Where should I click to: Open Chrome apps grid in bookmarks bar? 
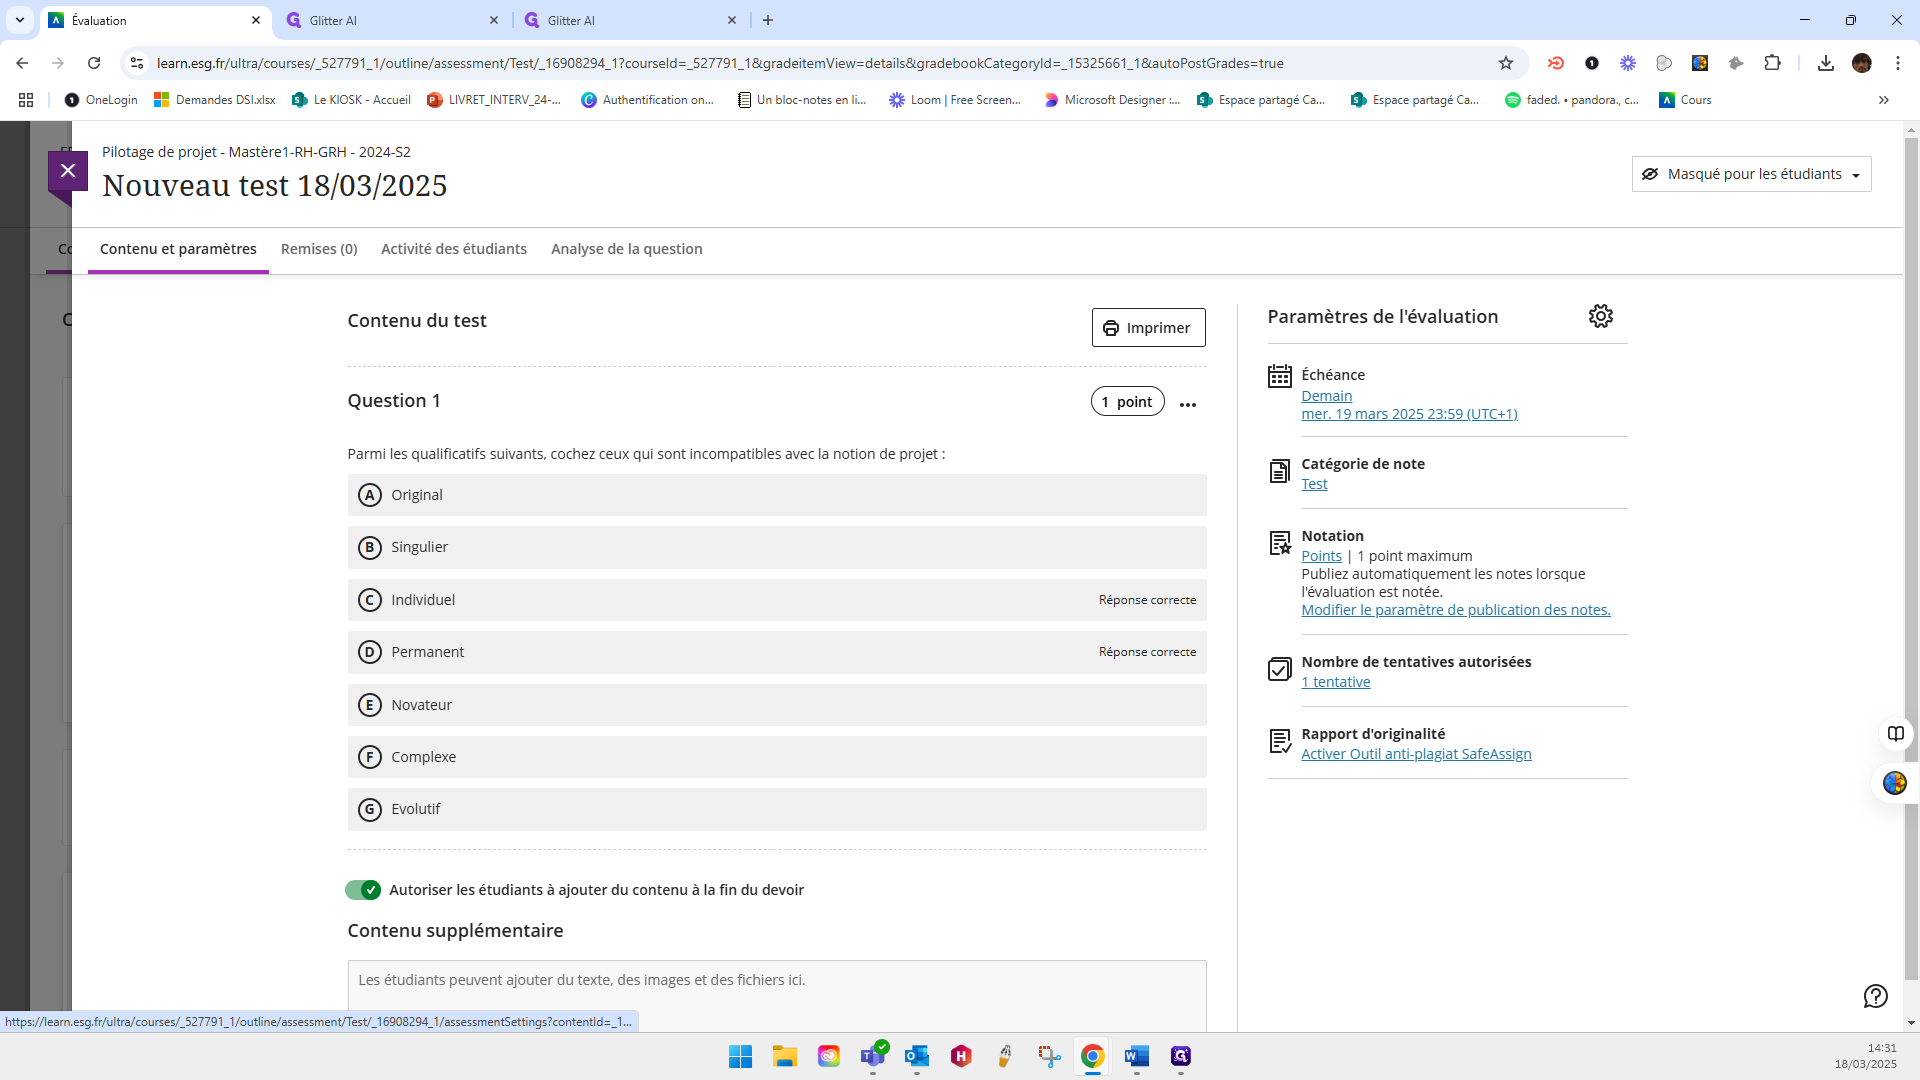[26, 100]
